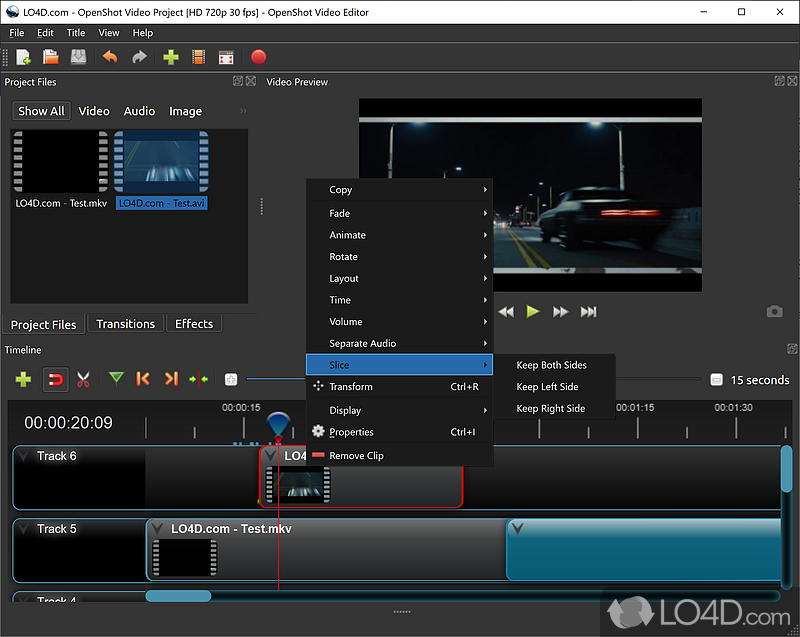
Task: Export the video using the red record icon
Action: pyautogui.click(x=258, y=57)
